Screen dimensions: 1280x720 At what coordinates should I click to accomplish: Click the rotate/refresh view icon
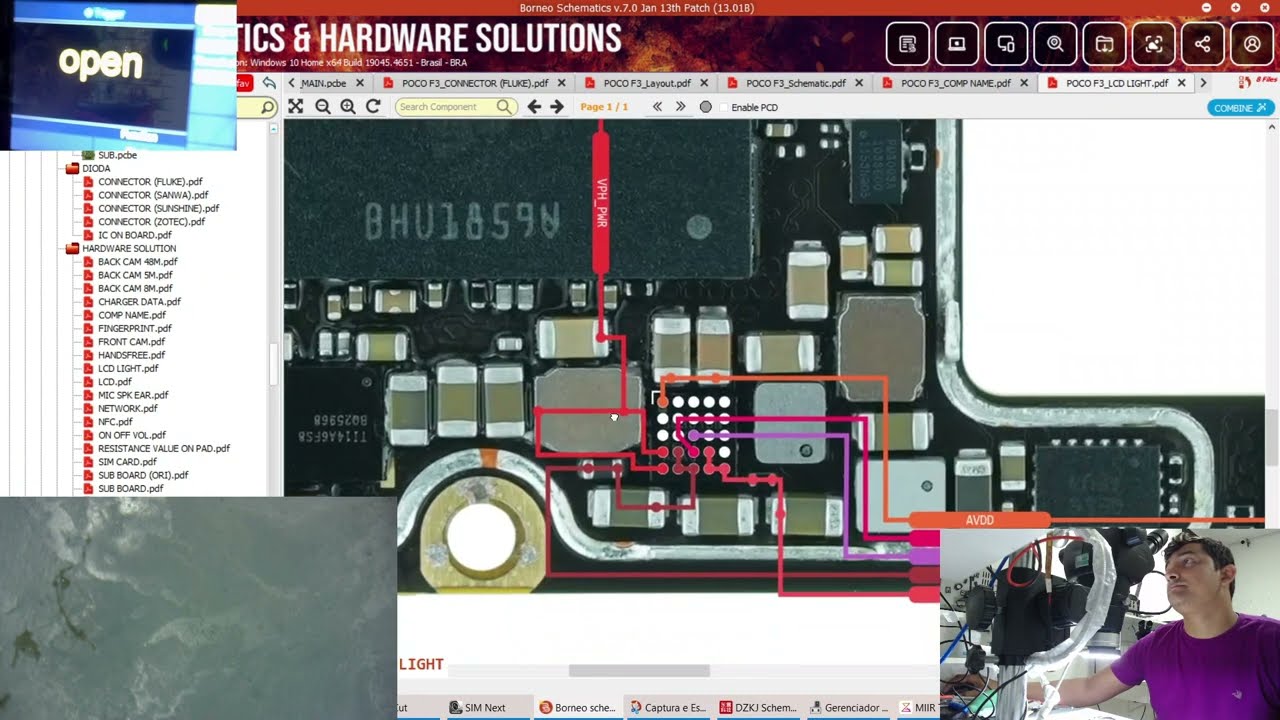(373, 106)
